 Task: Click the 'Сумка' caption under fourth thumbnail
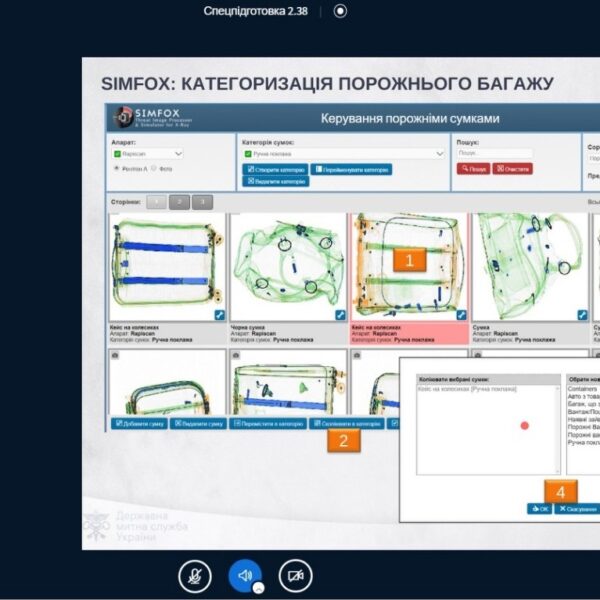[481, 328]
